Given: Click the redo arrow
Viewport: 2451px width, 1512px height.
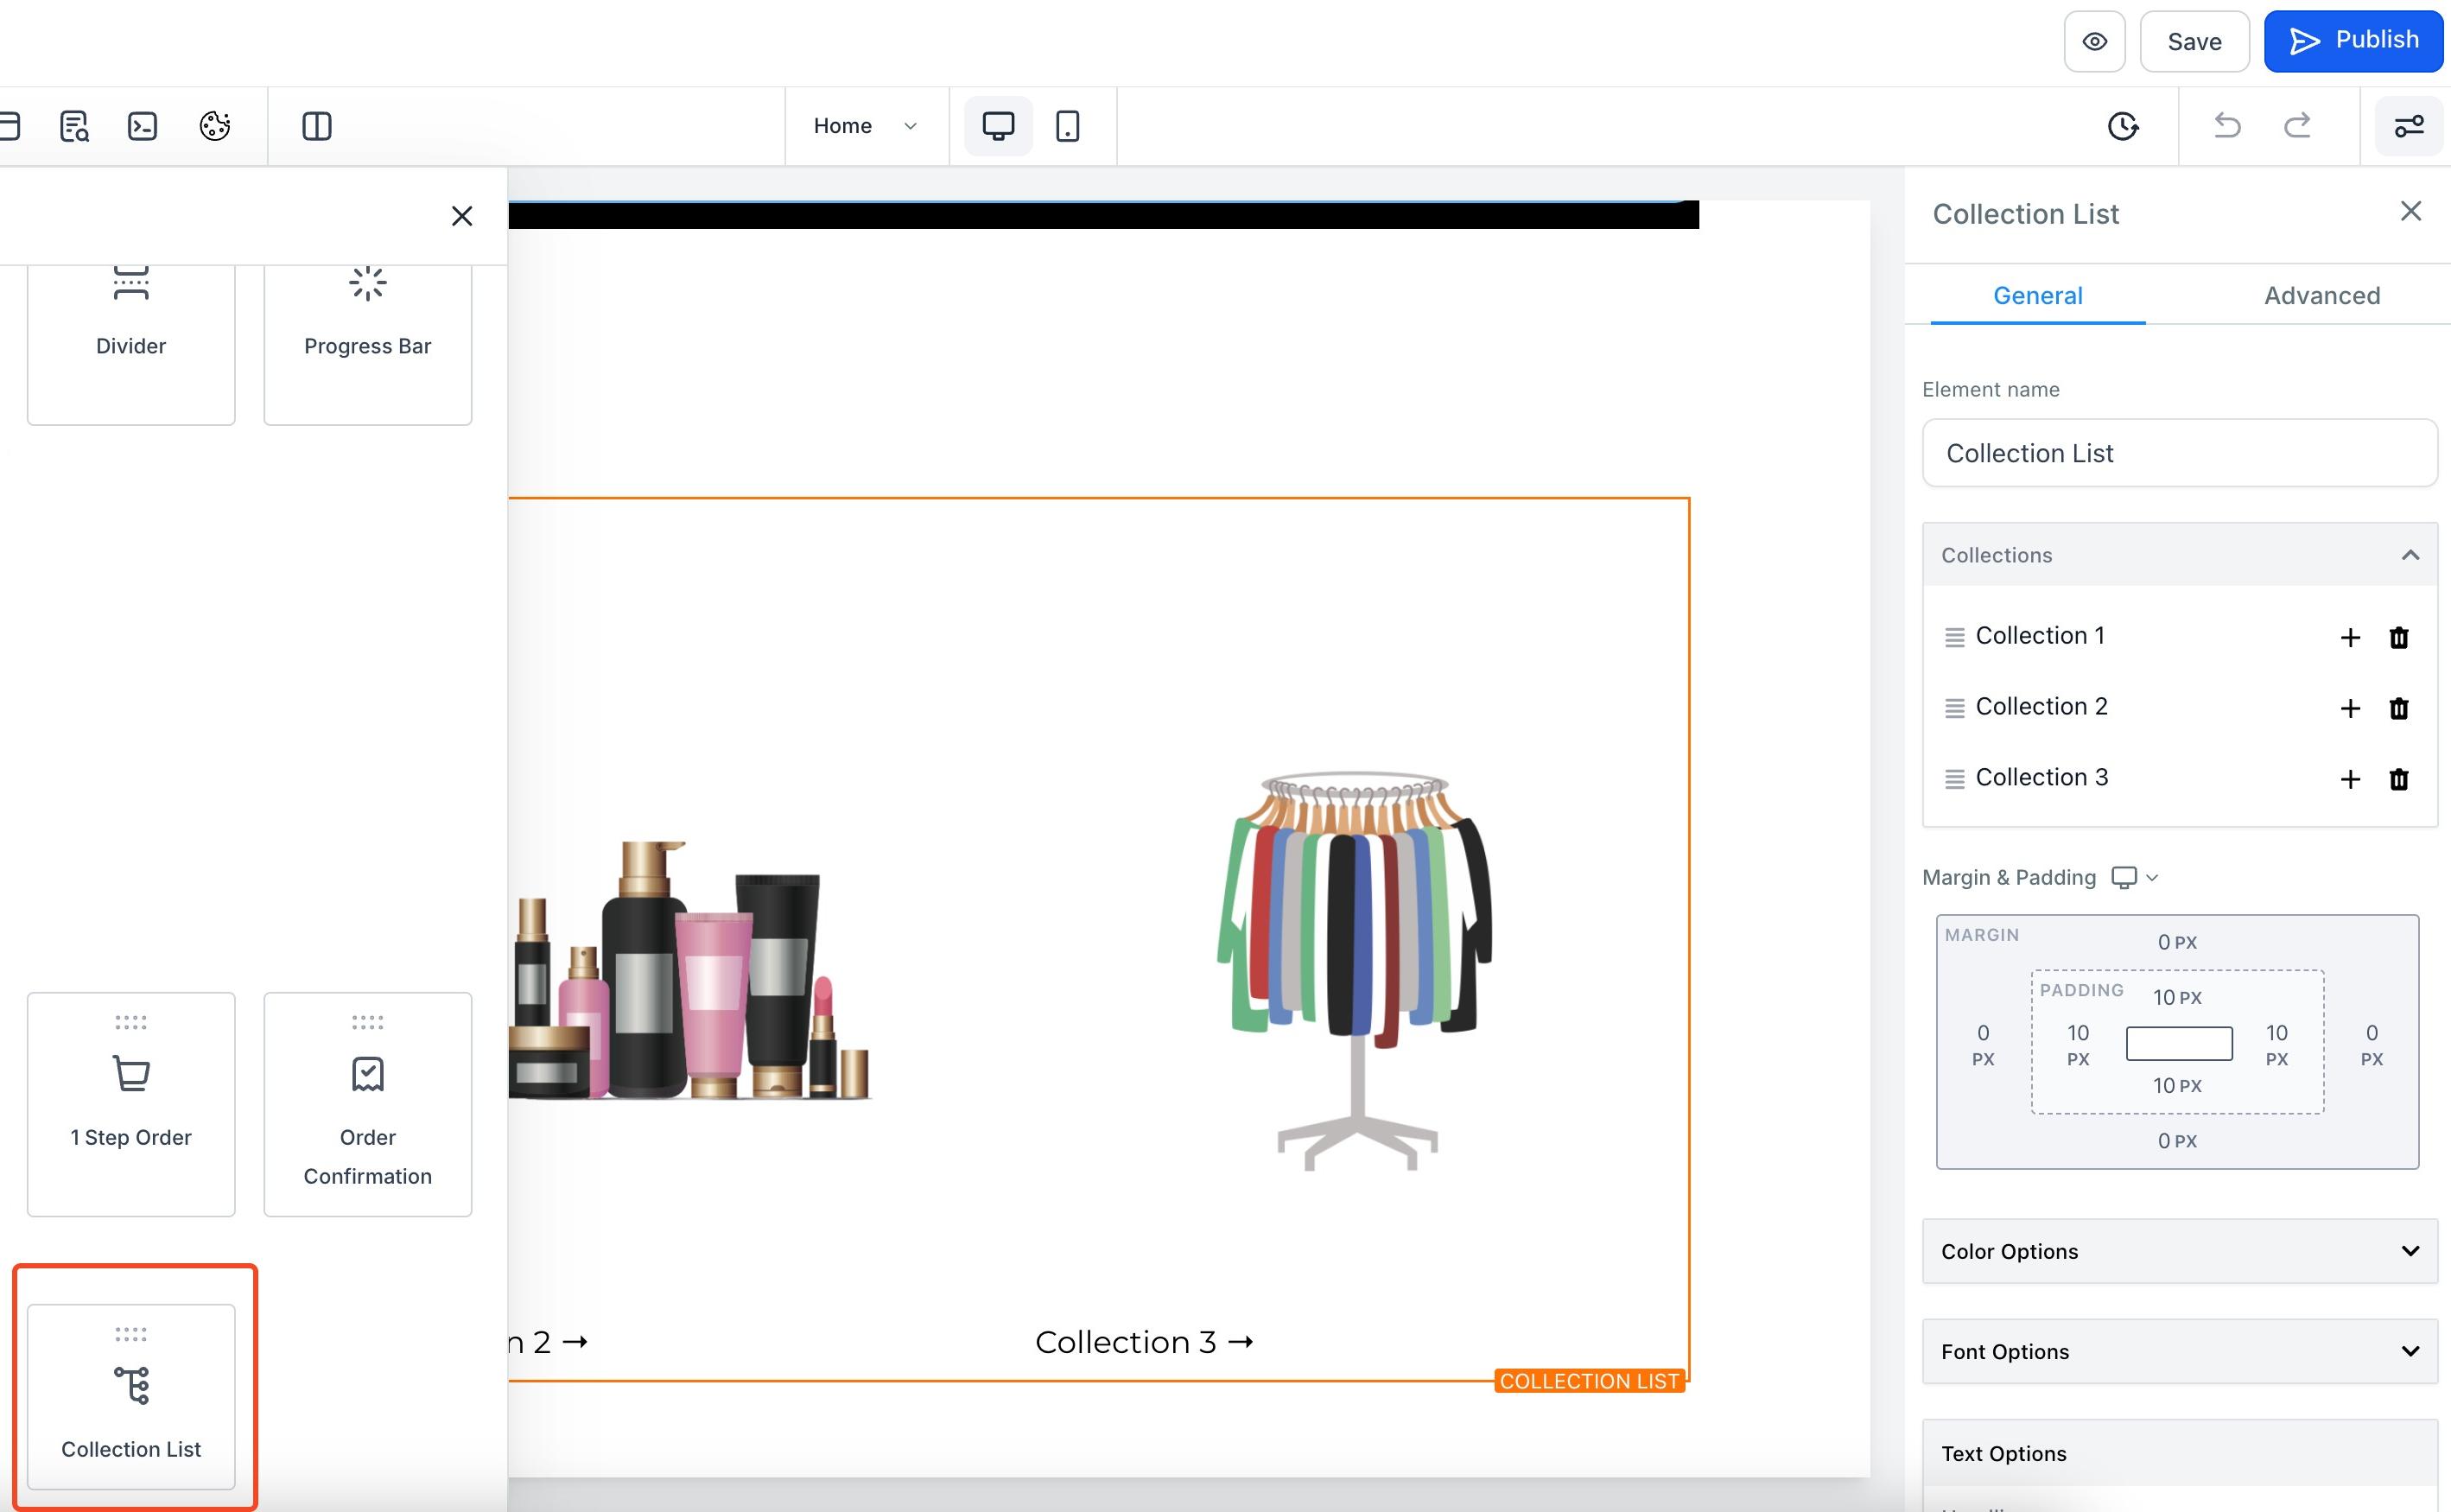Looking at the screenshot, I should tap(2298, 126).
